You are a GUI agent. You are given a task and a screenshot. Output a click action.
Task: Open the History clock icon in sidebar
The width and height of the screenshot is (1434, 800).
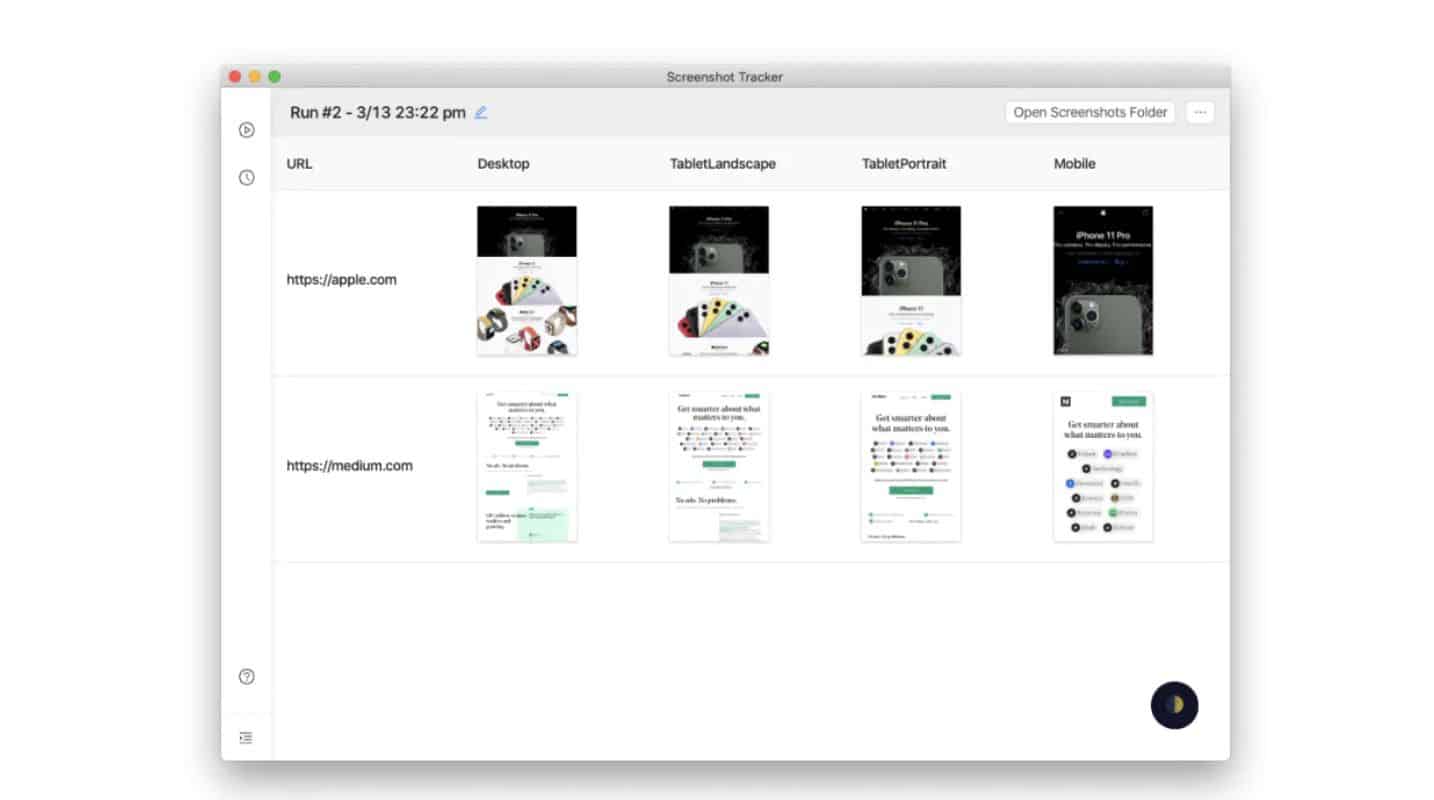click(x=246, y=177)
